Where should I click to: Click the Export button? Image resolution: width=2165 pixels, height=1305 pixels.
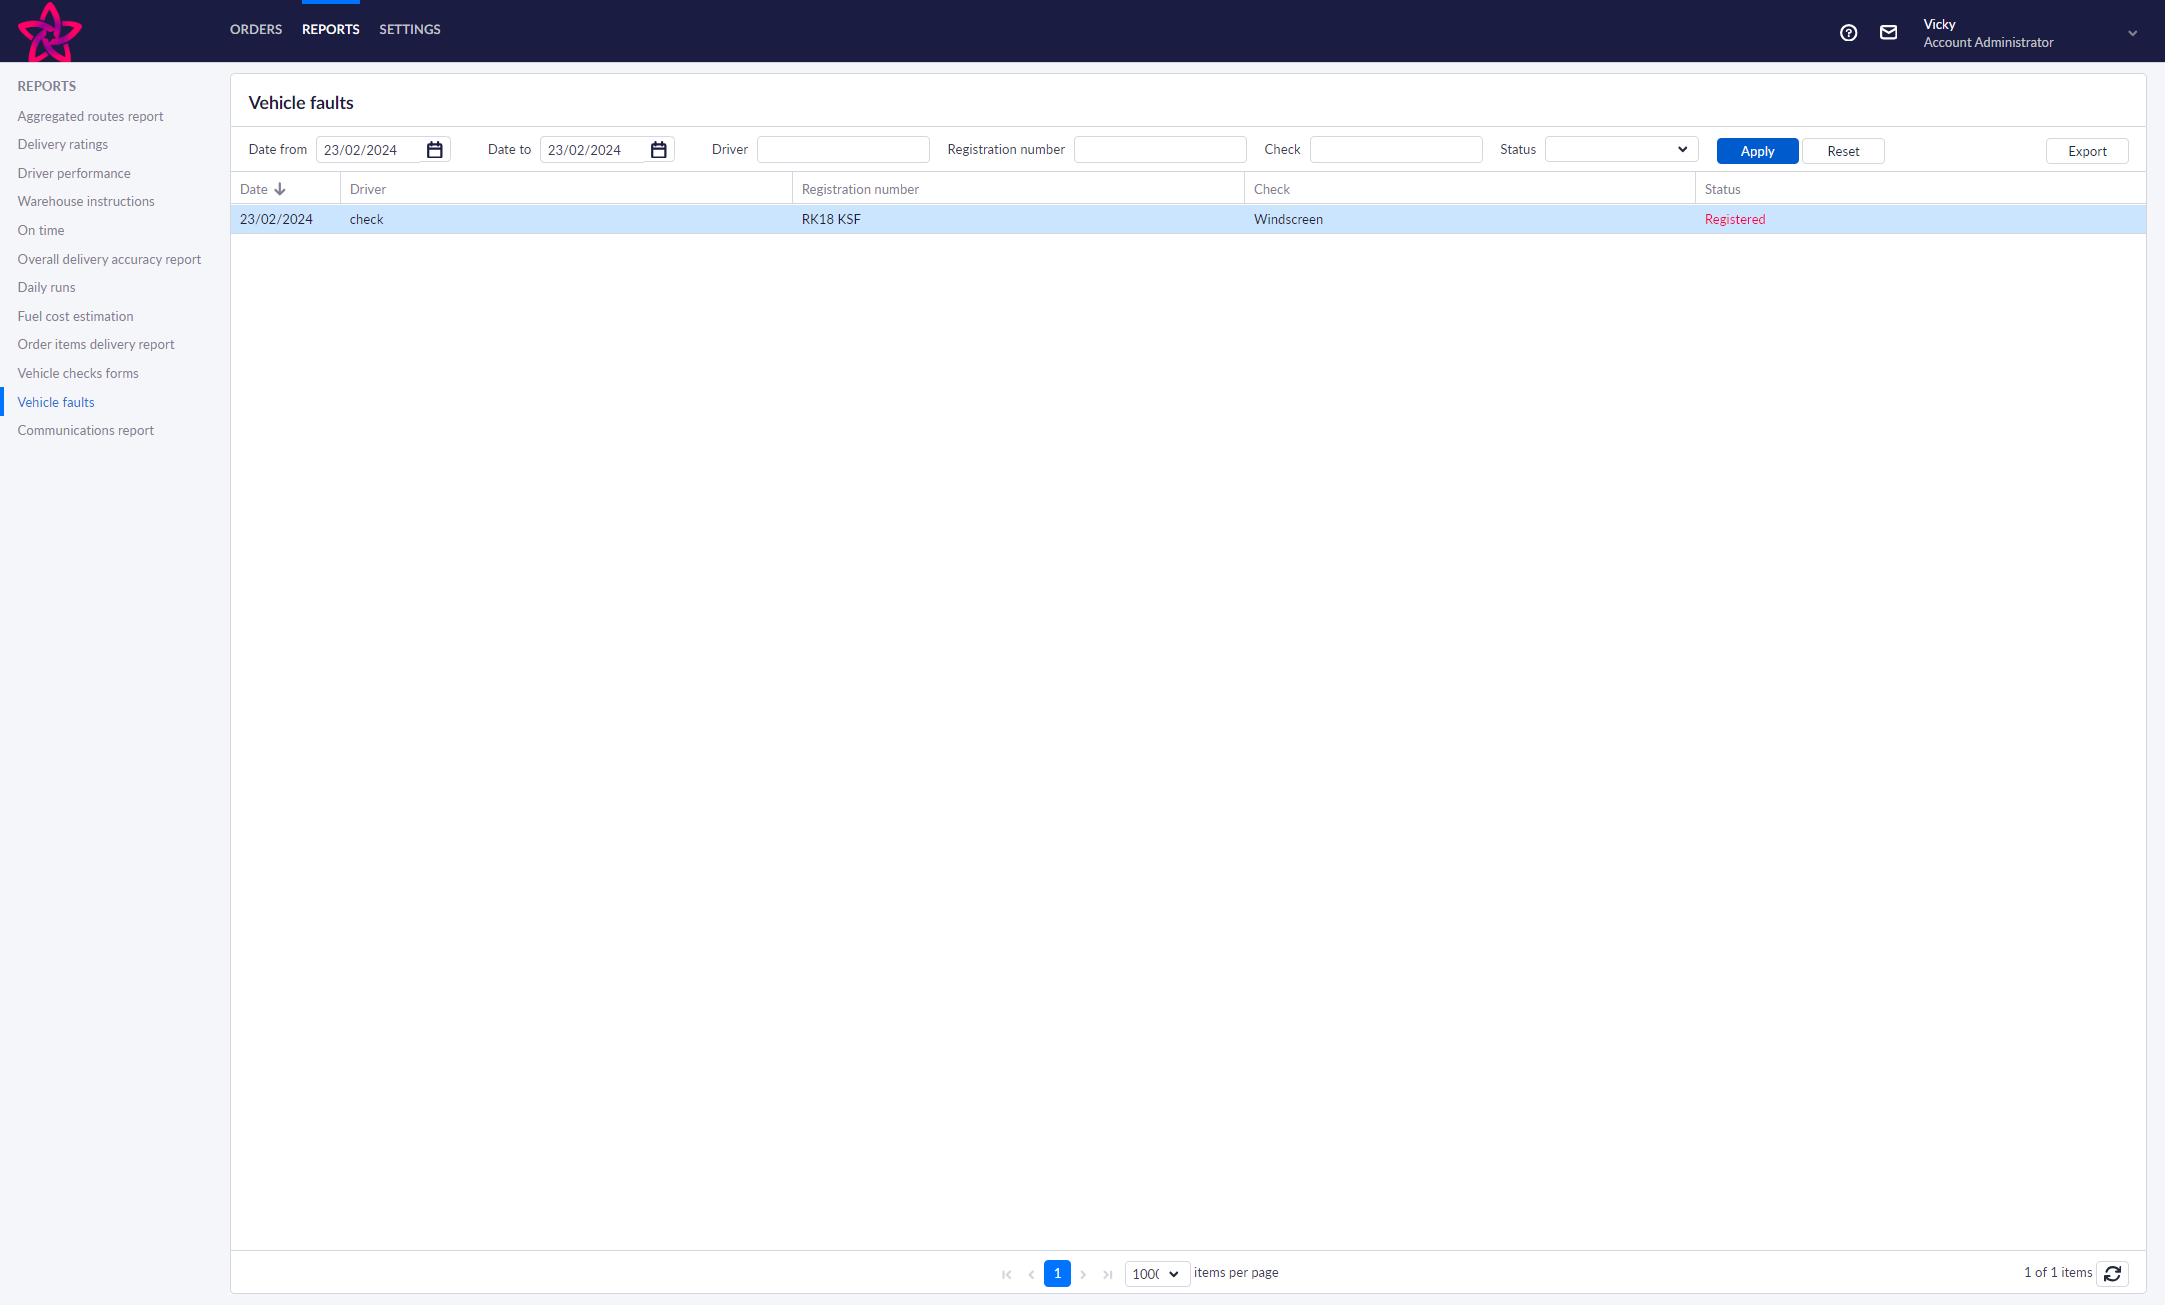click(2087, 151)
